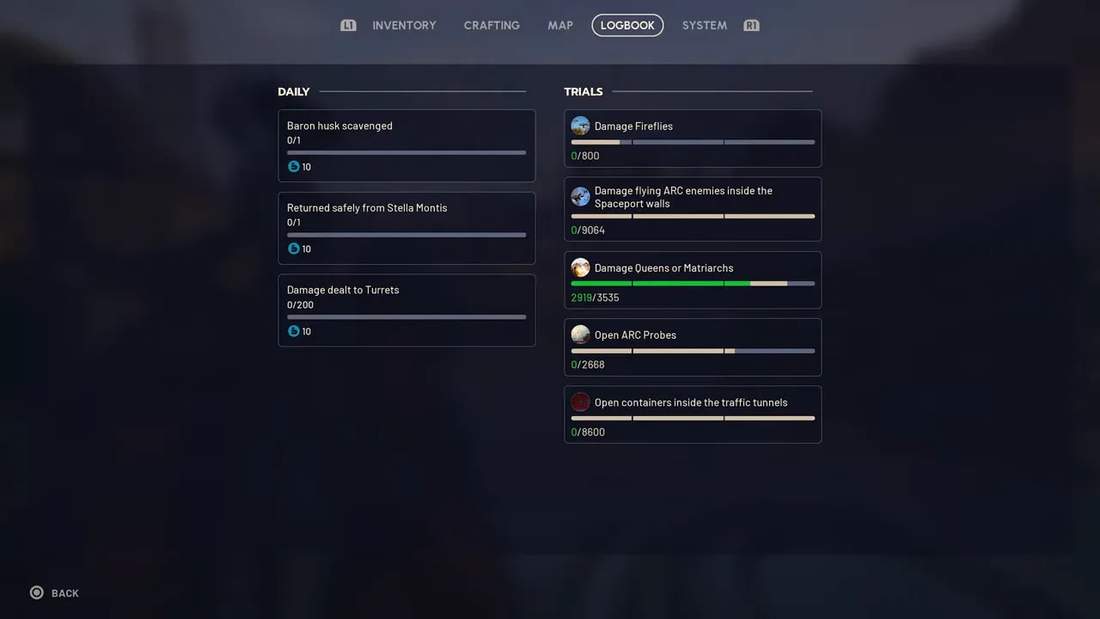
Task: Click the L1 bumper icon
Action: pos(348,25)
